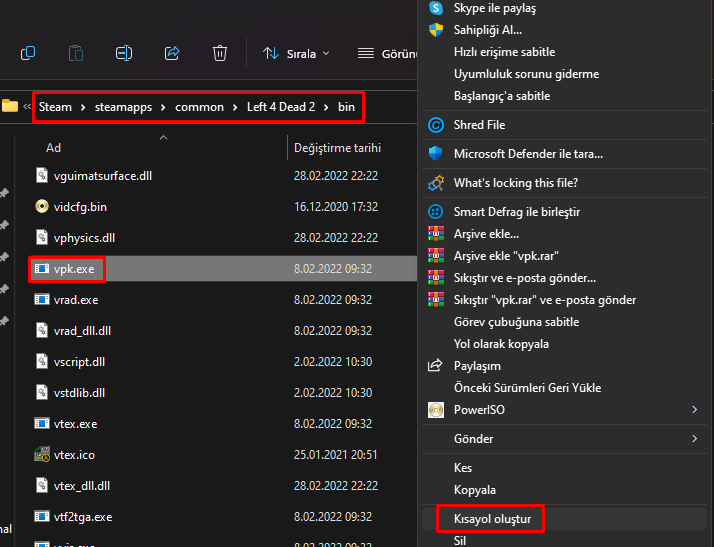Expand the chevron after Steam breadcrumb

tap(83, 107)
